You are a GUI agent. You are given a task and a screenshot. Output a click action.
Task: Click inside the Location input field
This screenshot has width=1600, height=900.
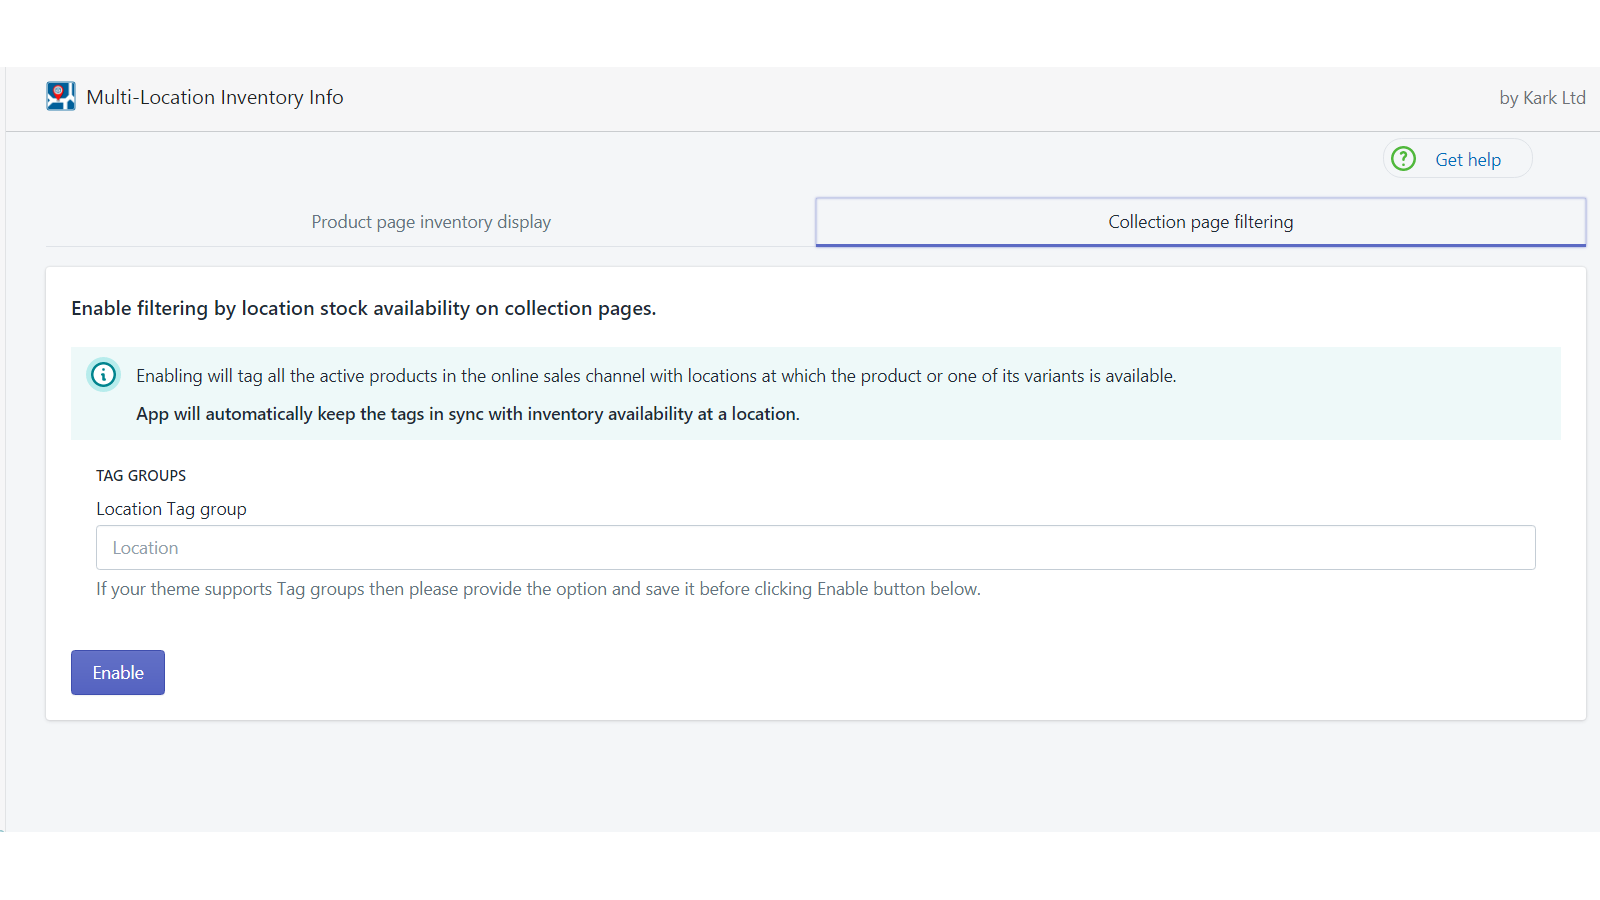click(815, 547)
